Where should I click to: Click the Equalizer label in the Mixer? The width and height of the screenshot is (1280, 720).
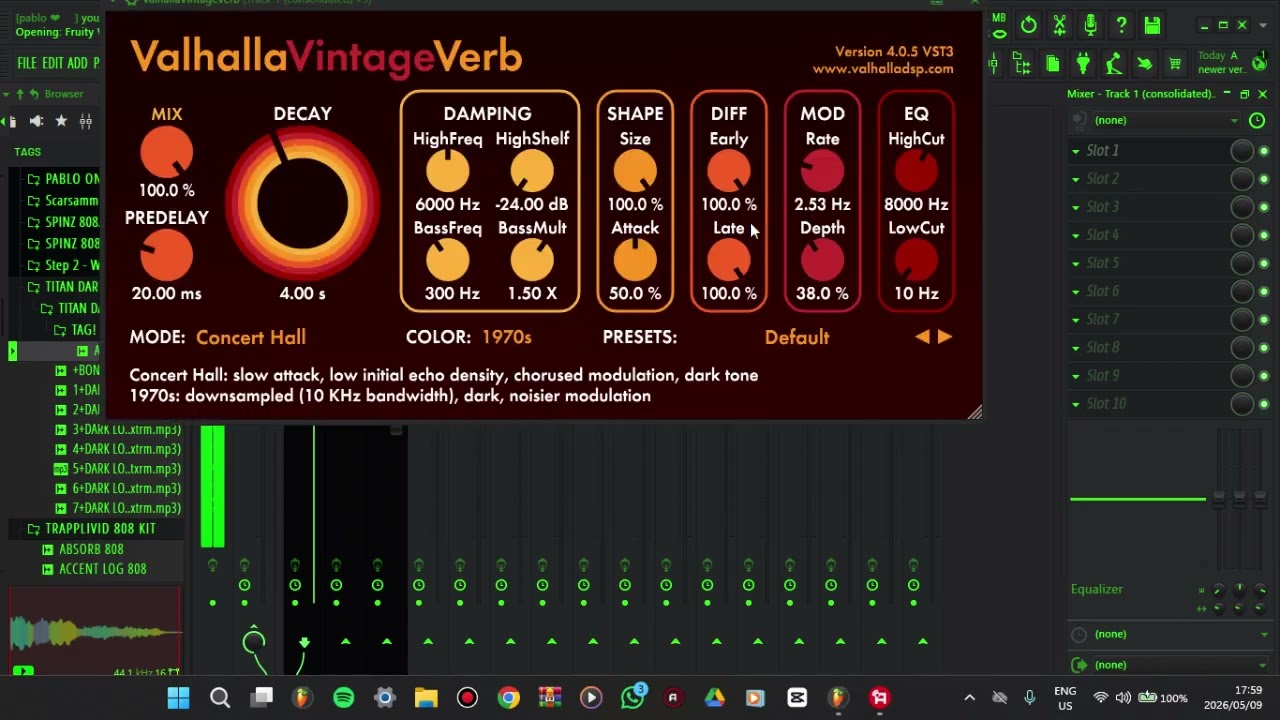[x=1097, y=589]
